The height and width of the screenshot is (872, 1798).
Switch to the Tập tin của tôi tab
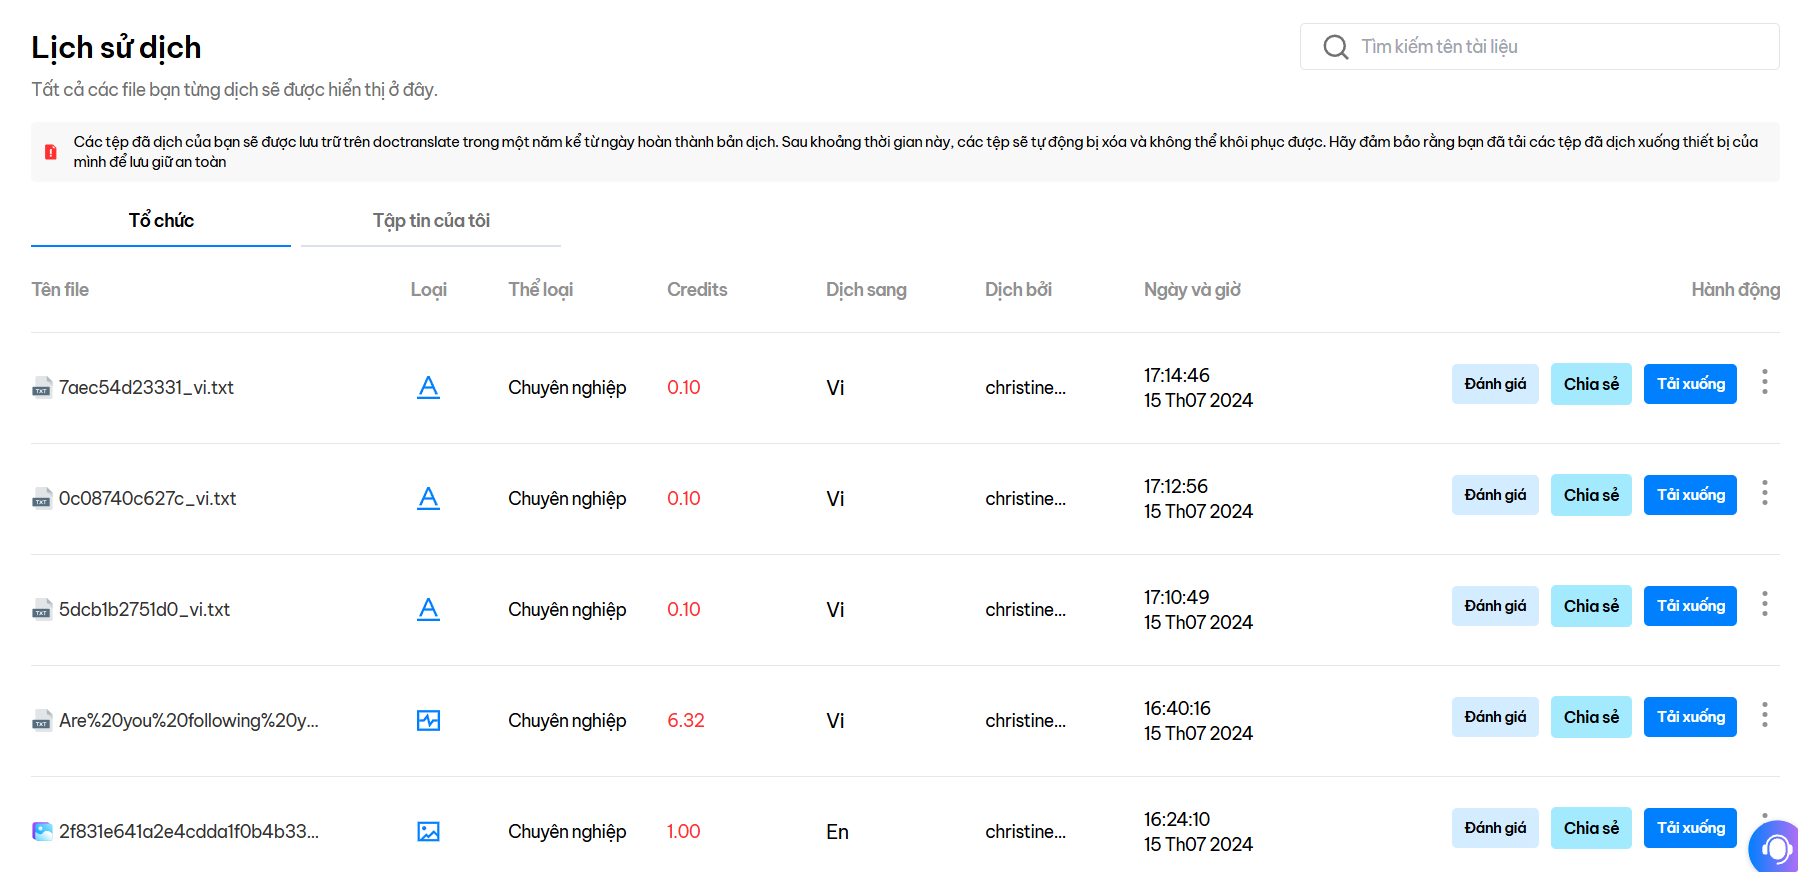[431, 221]
